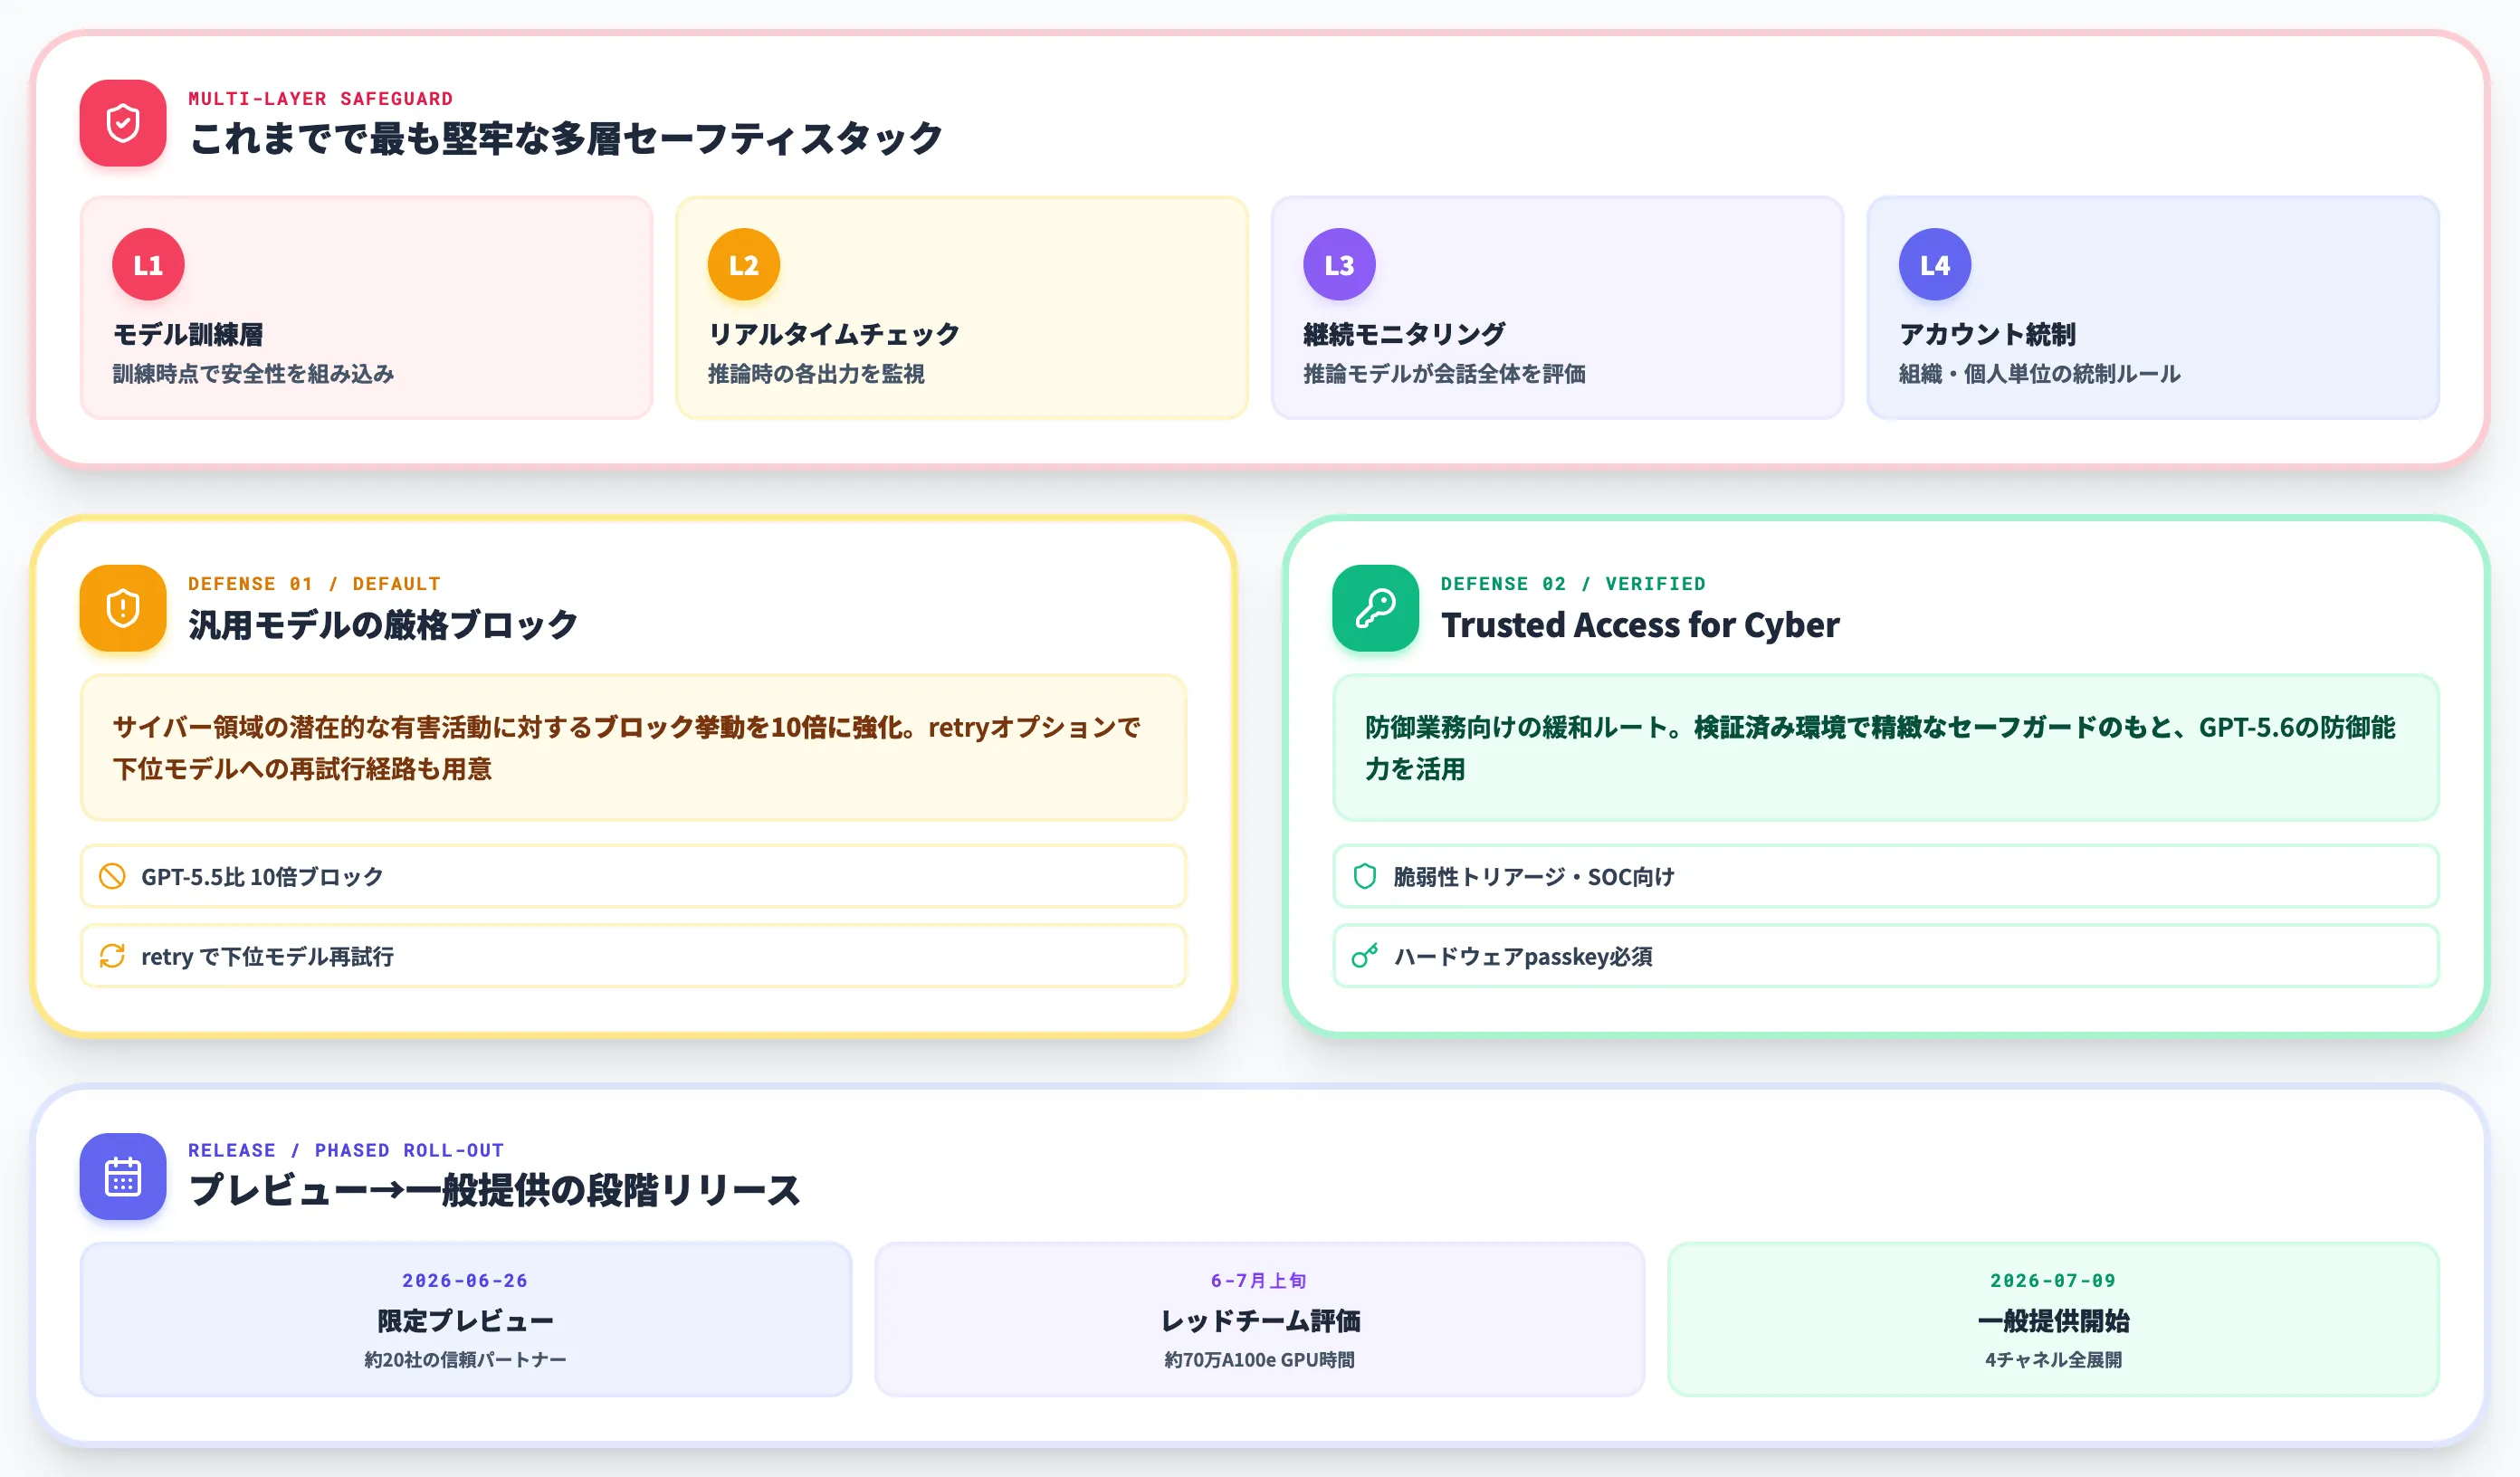
Task: Open the アカウント統制 layer card
Action: 2153,308
